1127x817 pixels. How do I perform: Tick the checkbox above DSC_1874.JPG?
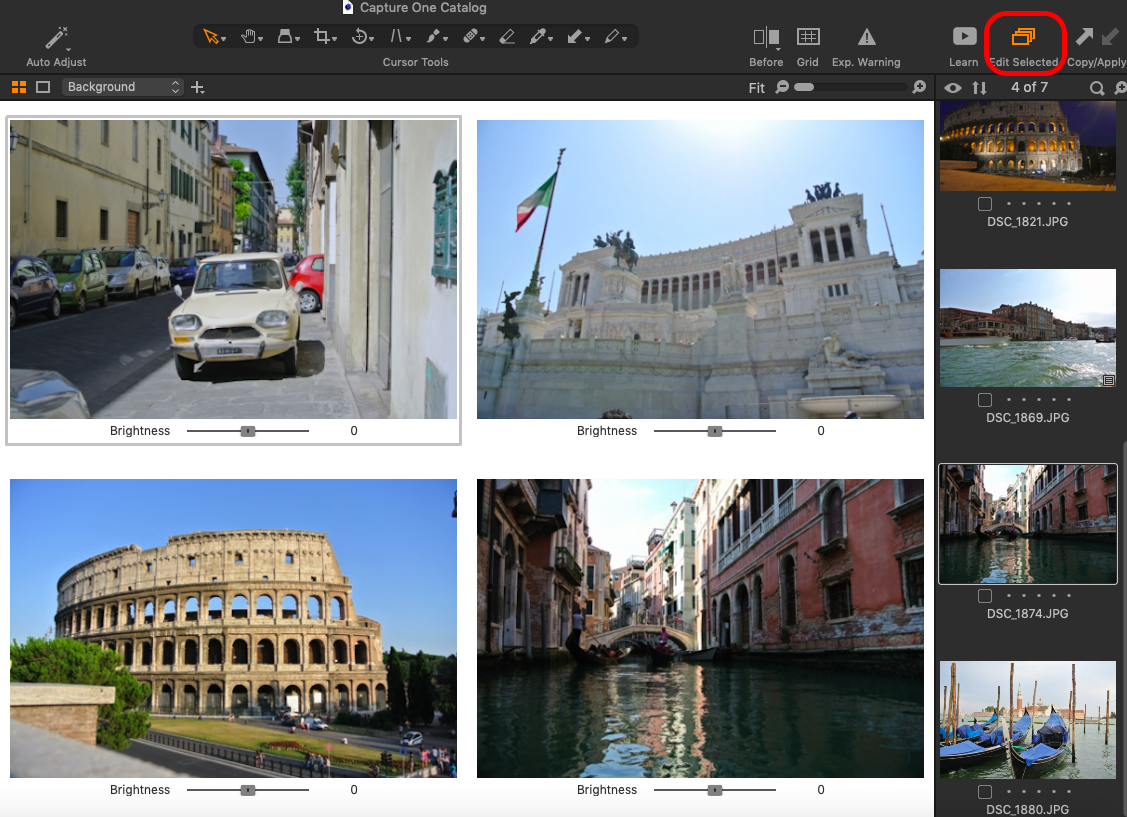point(985,596)
